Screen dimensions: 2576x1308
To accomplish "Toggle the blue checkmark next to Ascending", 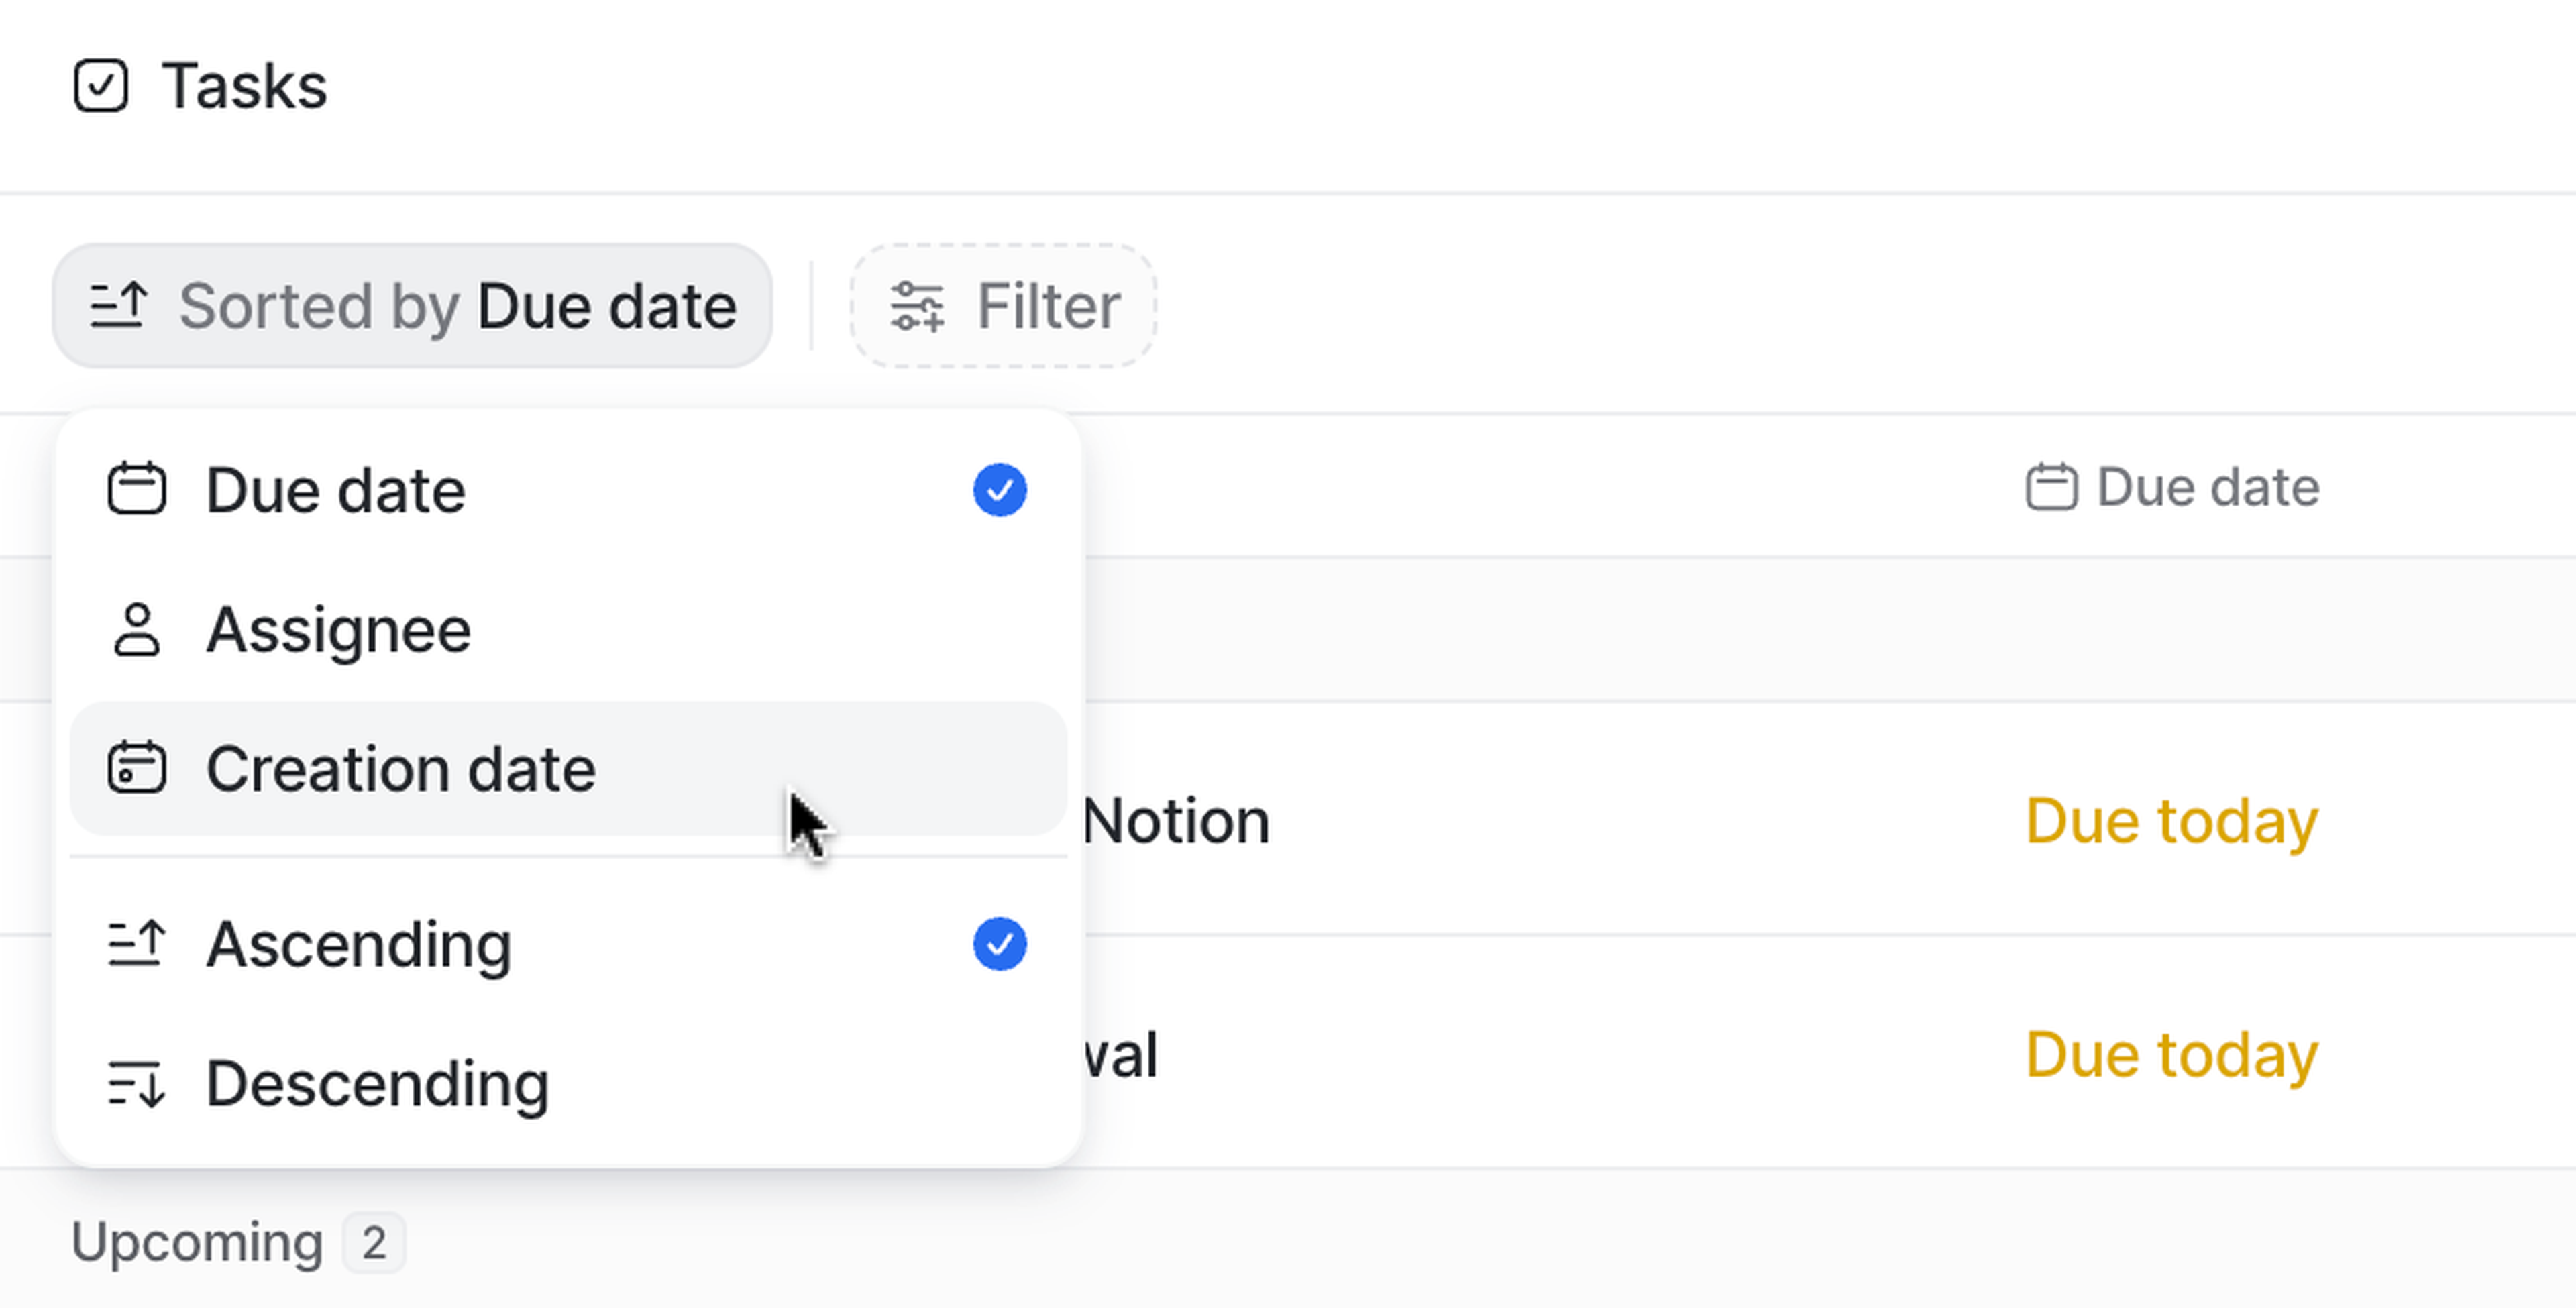I will 999,944.
